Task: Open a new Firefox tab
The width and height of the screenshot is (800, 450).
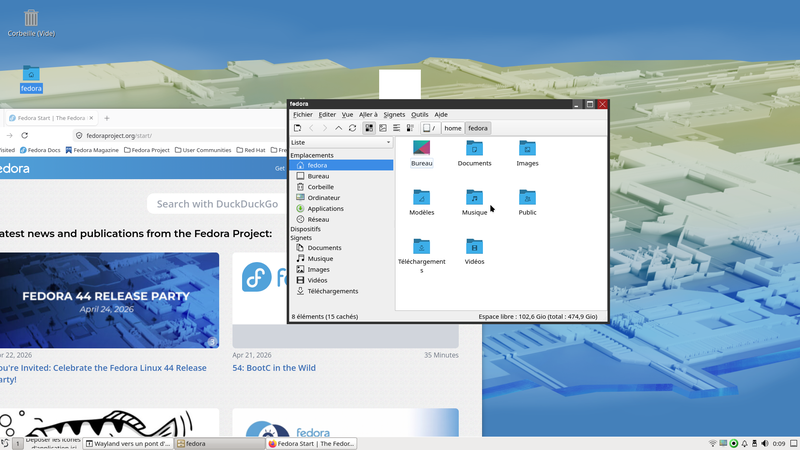Action: 107,118
